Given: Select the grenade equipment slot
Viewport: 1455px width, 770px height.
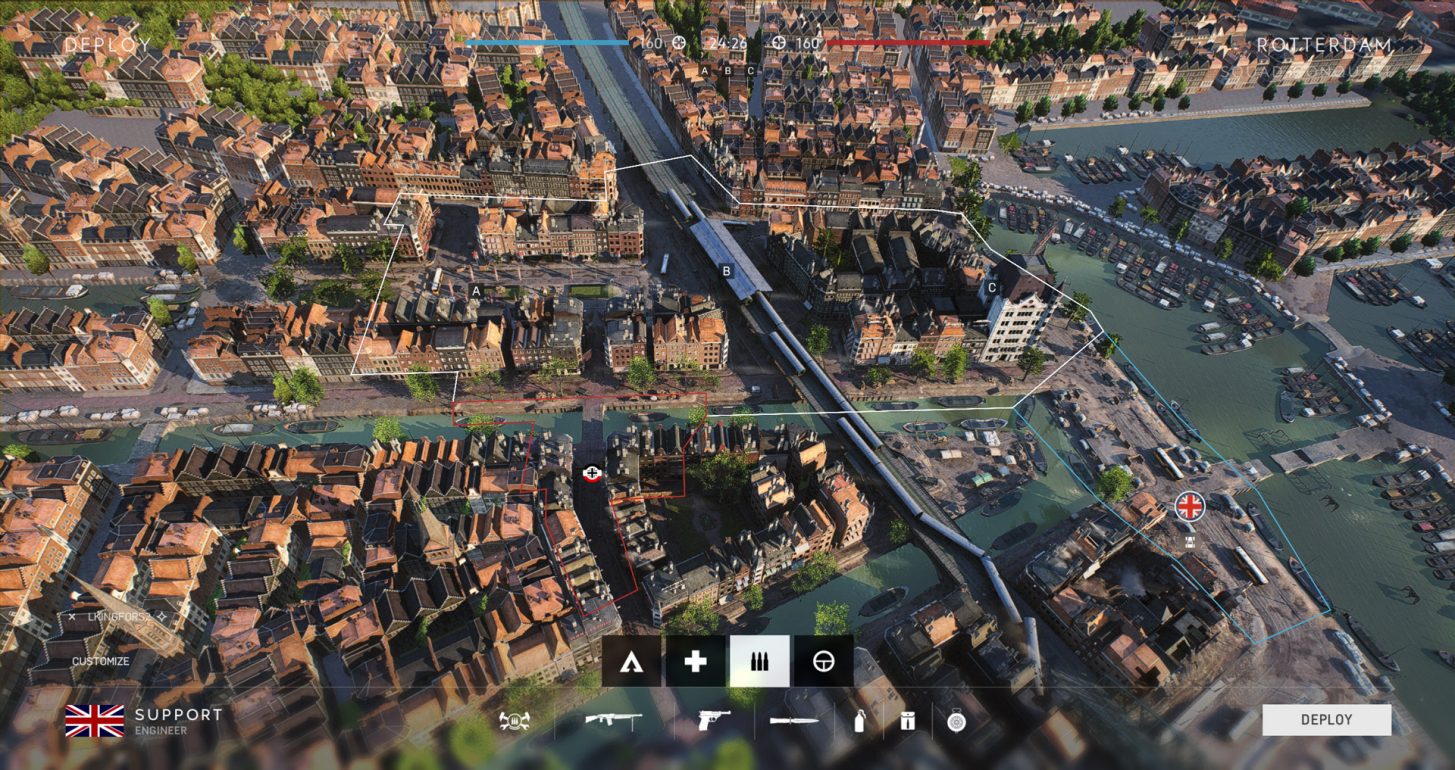Looking at the screenshot, I should [x=859, y=720].
